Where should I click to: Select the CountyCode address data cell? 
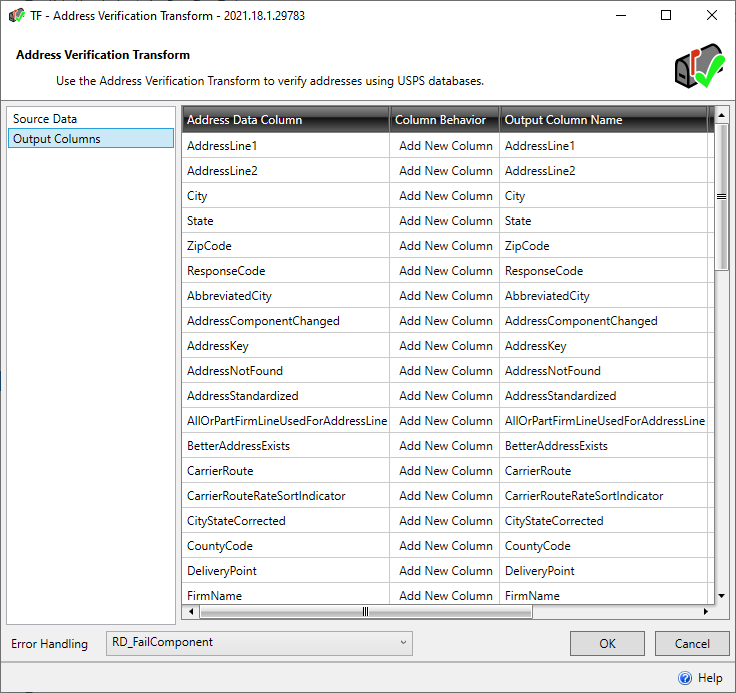coord(285,546)
